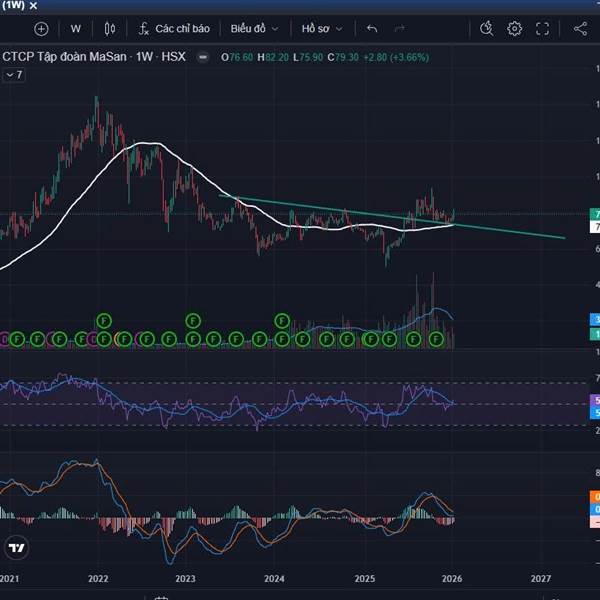Viewport: 600px width, 600px height.
Task: Click the add symbol plus icon
Action: point(41,29)
